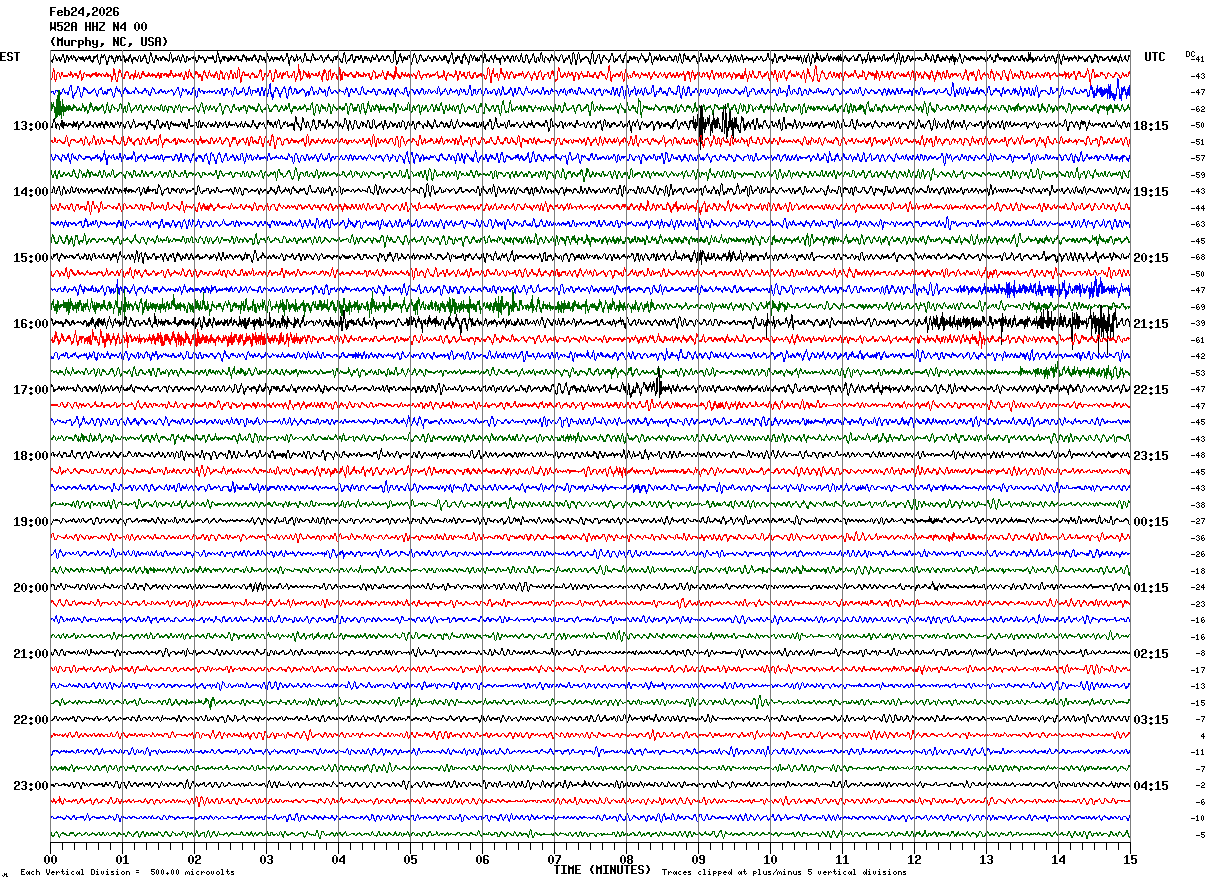Click the EST timezone label
This screenshot has width=1210, height=886.
tap(10, 57)
